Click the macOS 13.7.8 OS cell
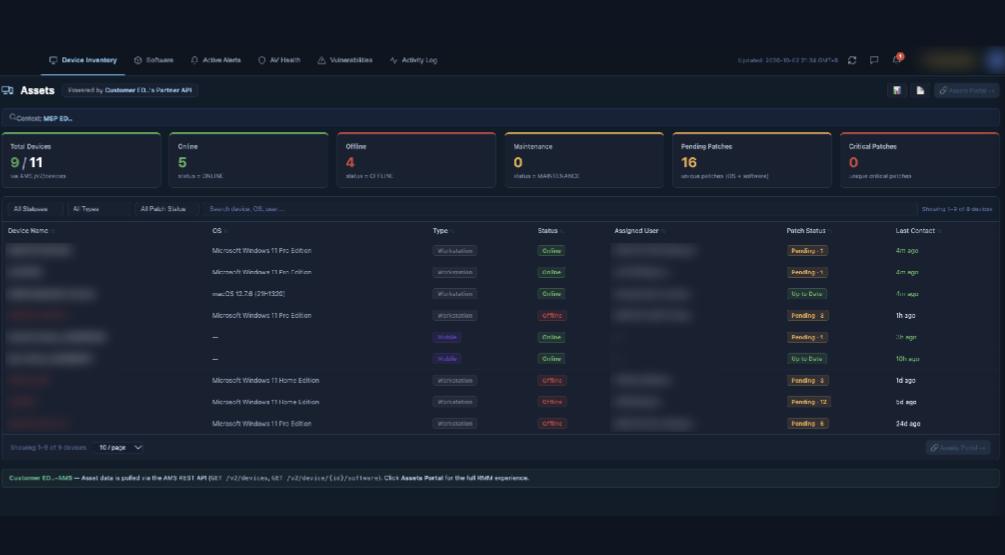The image size is (1005, 555). (249, 294)
